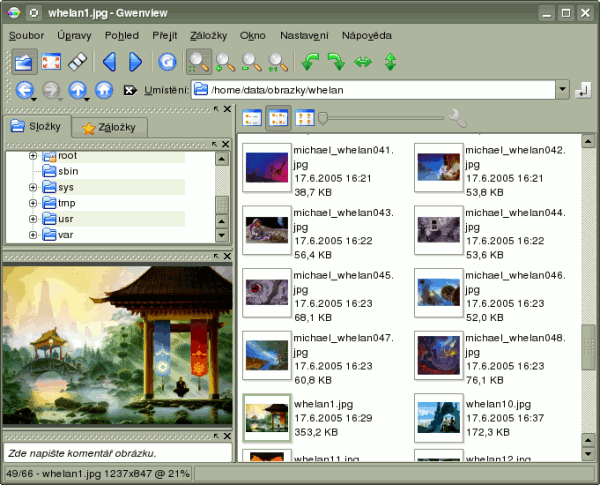Toggle the browse folder view button
The width and height of the screenshot is (600, 485).
coord(25,62)
